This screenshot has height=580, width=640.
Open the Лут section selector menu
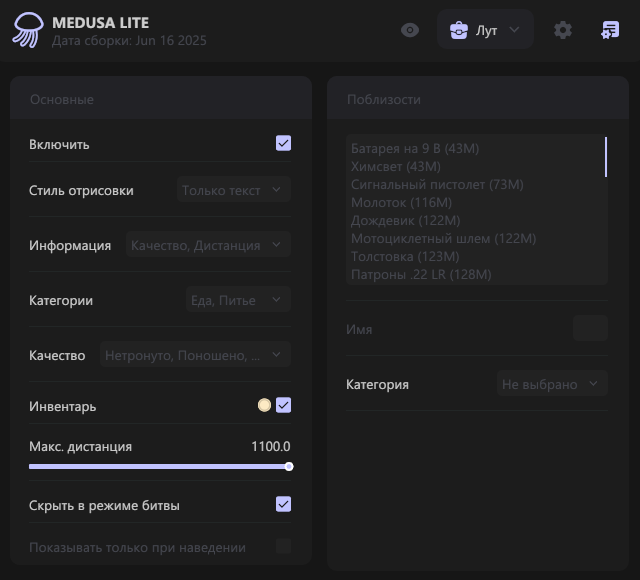coord(486,30)
